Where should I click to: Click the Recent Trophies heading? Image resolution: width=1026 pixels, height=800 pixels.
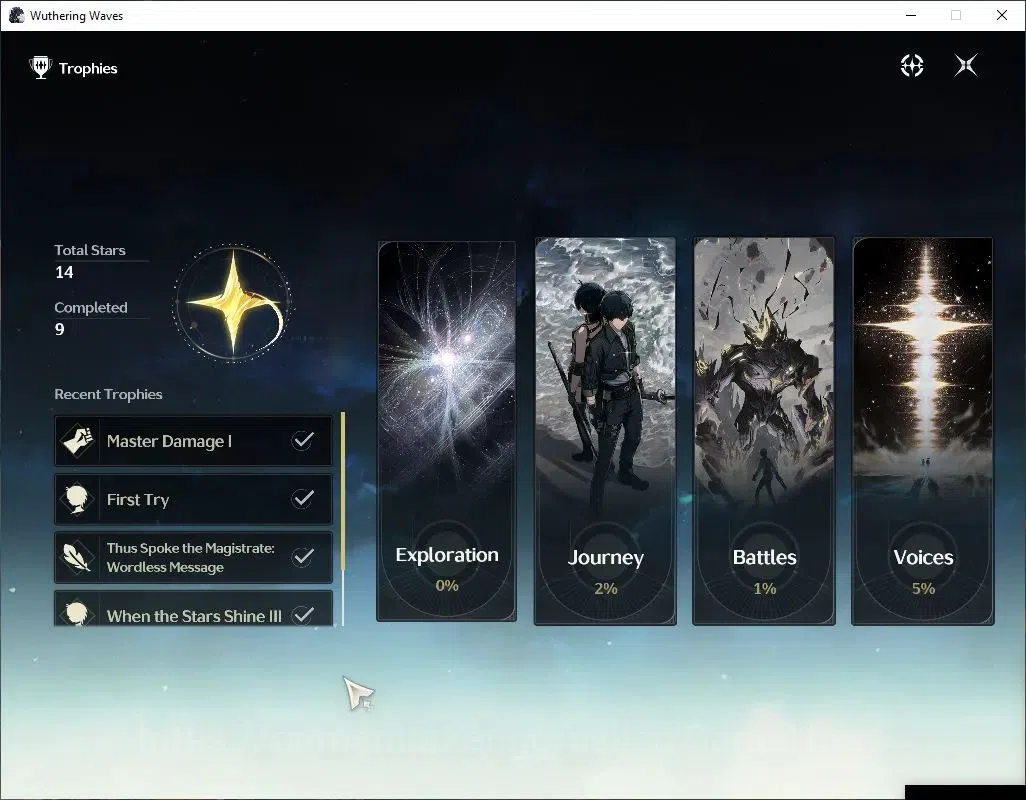click(x=109, y=394)
